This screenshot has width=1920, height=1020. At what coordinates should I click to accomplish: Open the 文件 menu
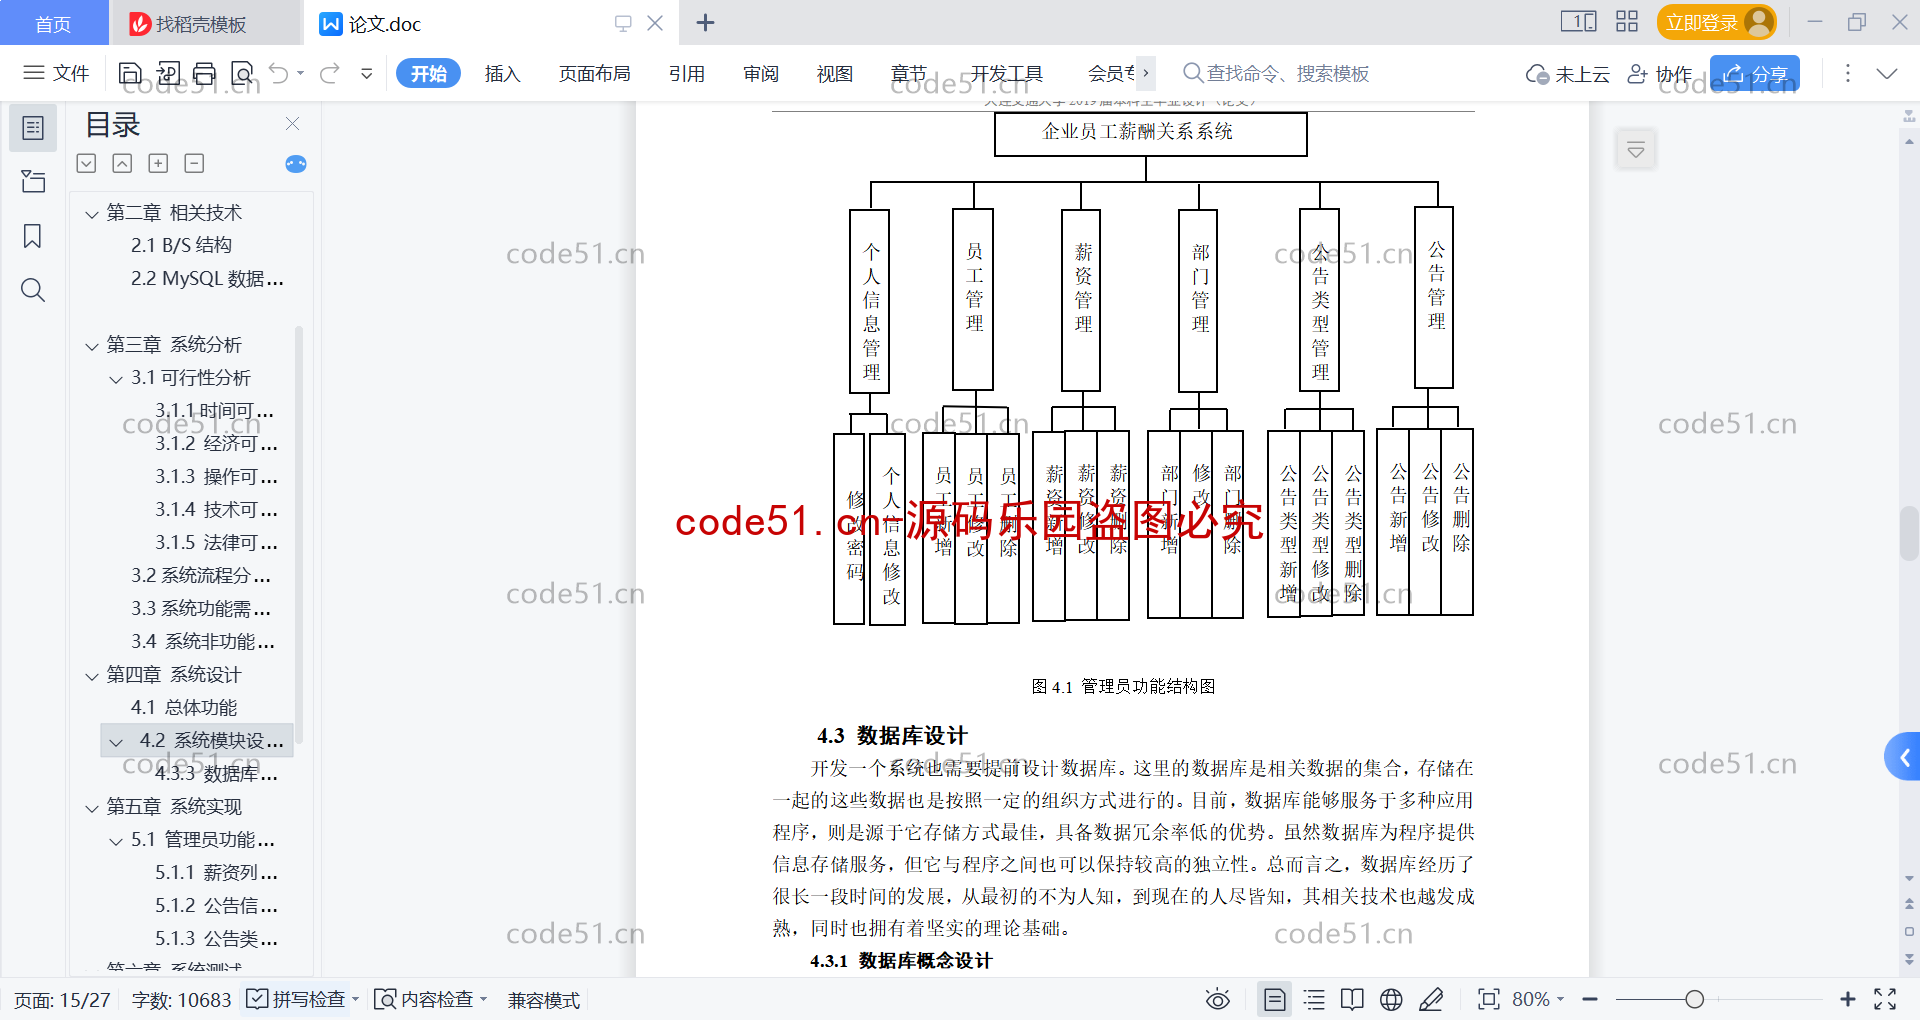56,73
